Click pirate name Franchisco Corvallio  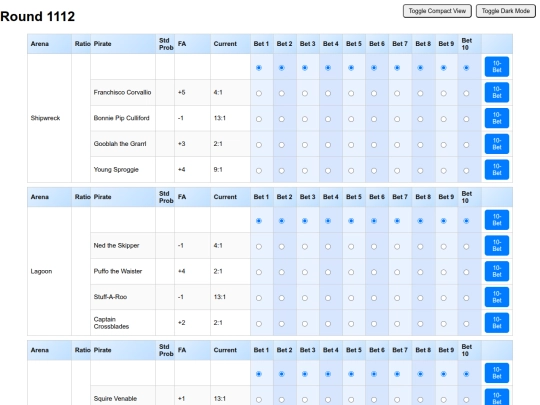click(122, 92)
